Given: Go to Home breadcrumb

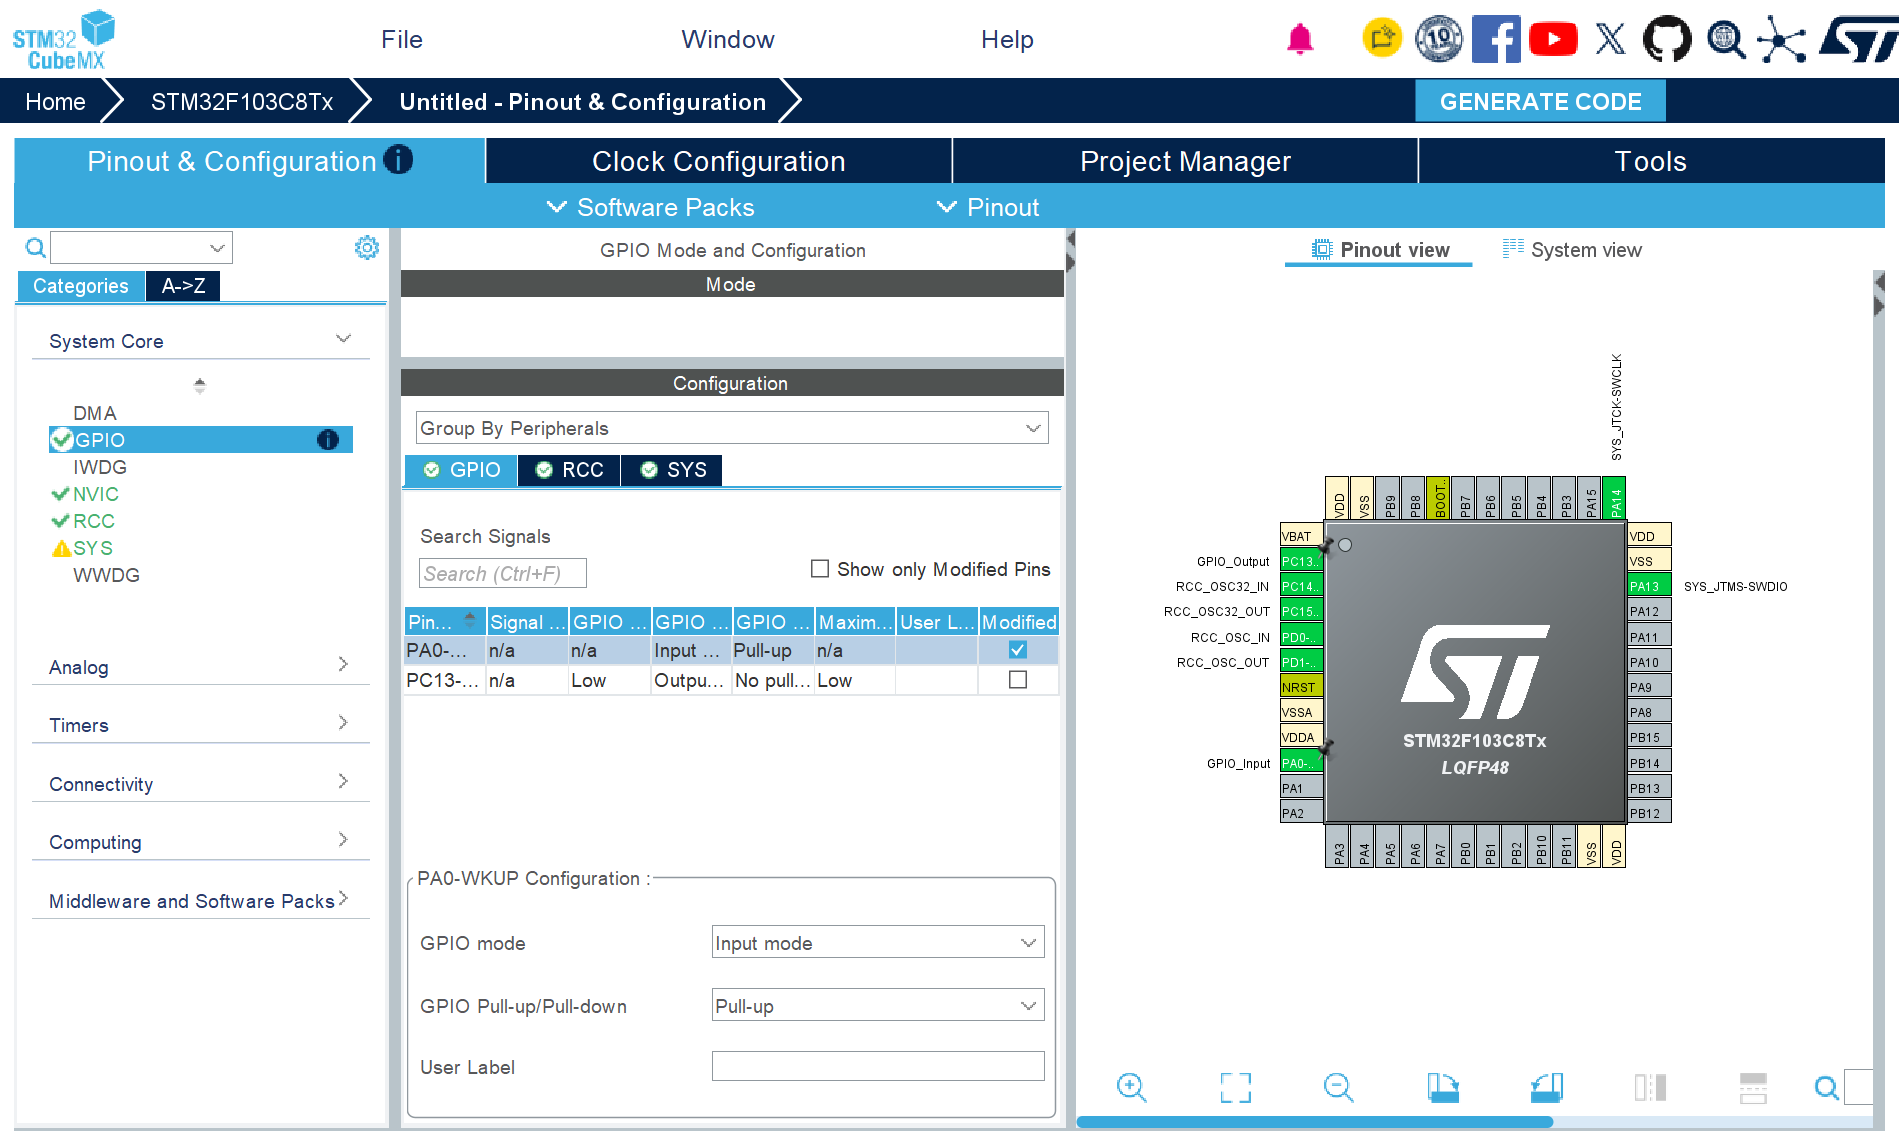Looking at the screenshot, I should pos(55,102).
